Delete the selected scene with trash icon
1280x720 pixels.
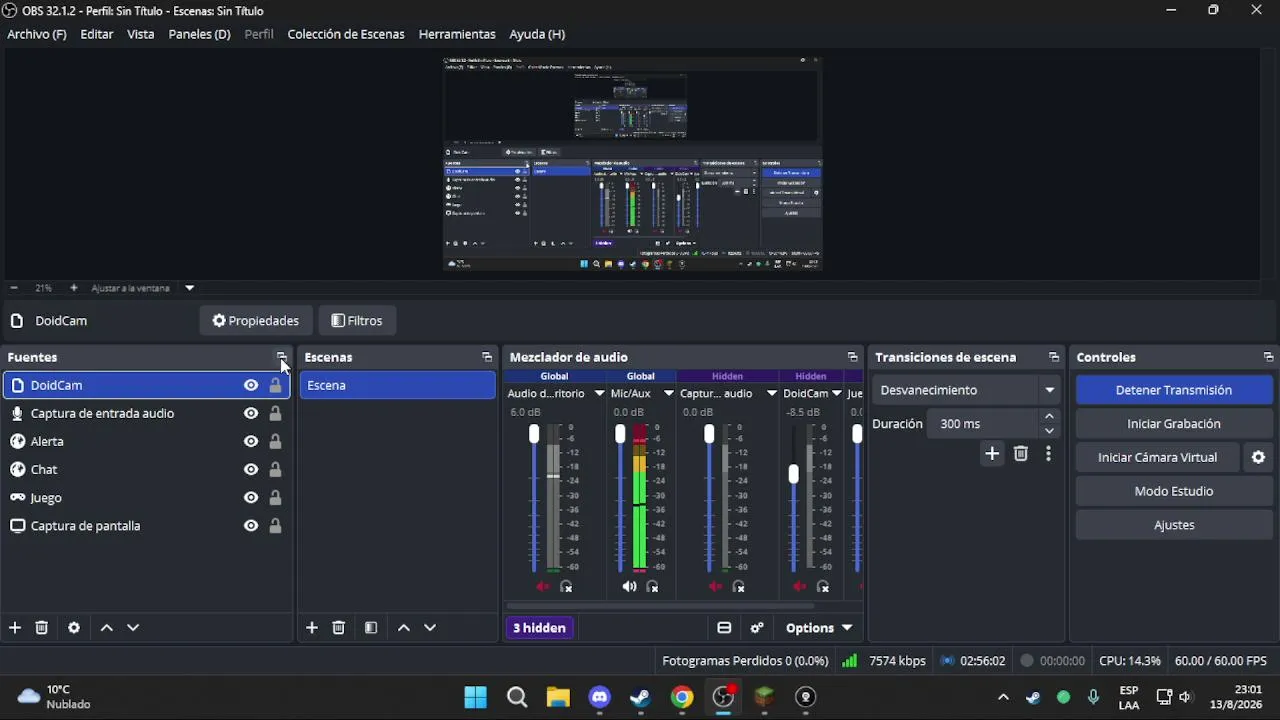click(339, 628)
